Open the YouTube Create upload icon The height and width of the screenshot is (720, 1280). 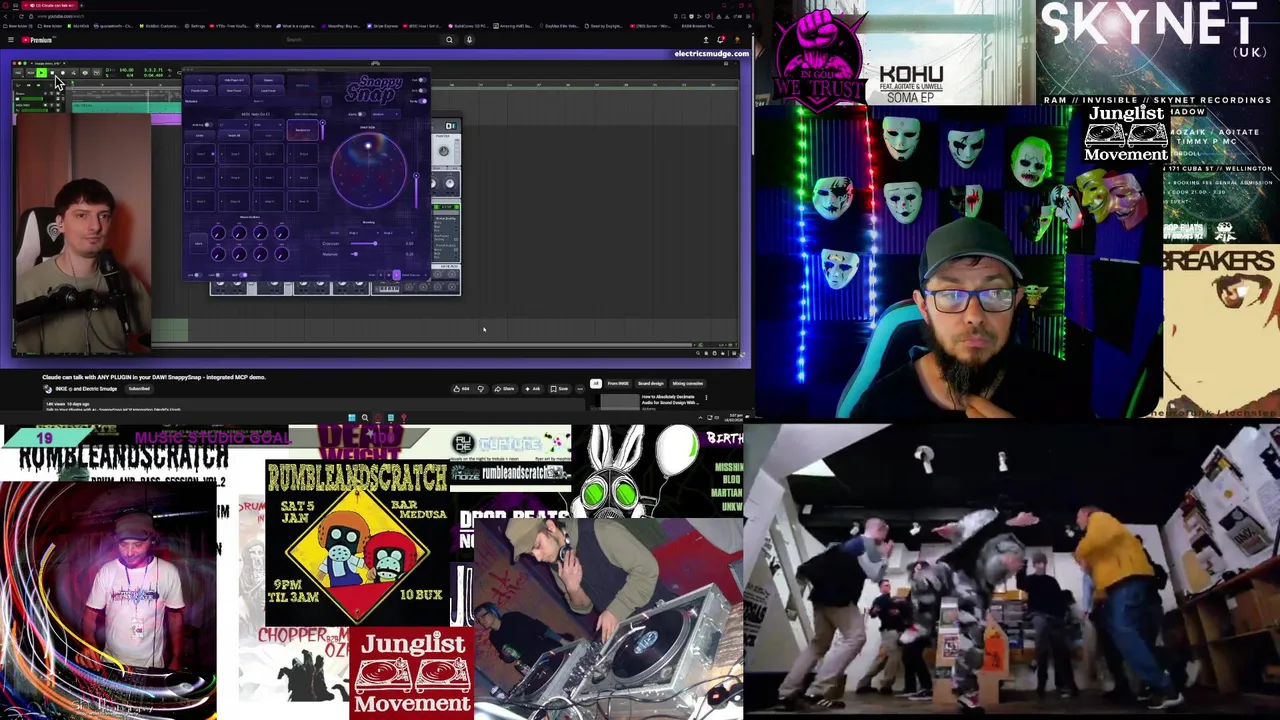(x=705, y=40)
